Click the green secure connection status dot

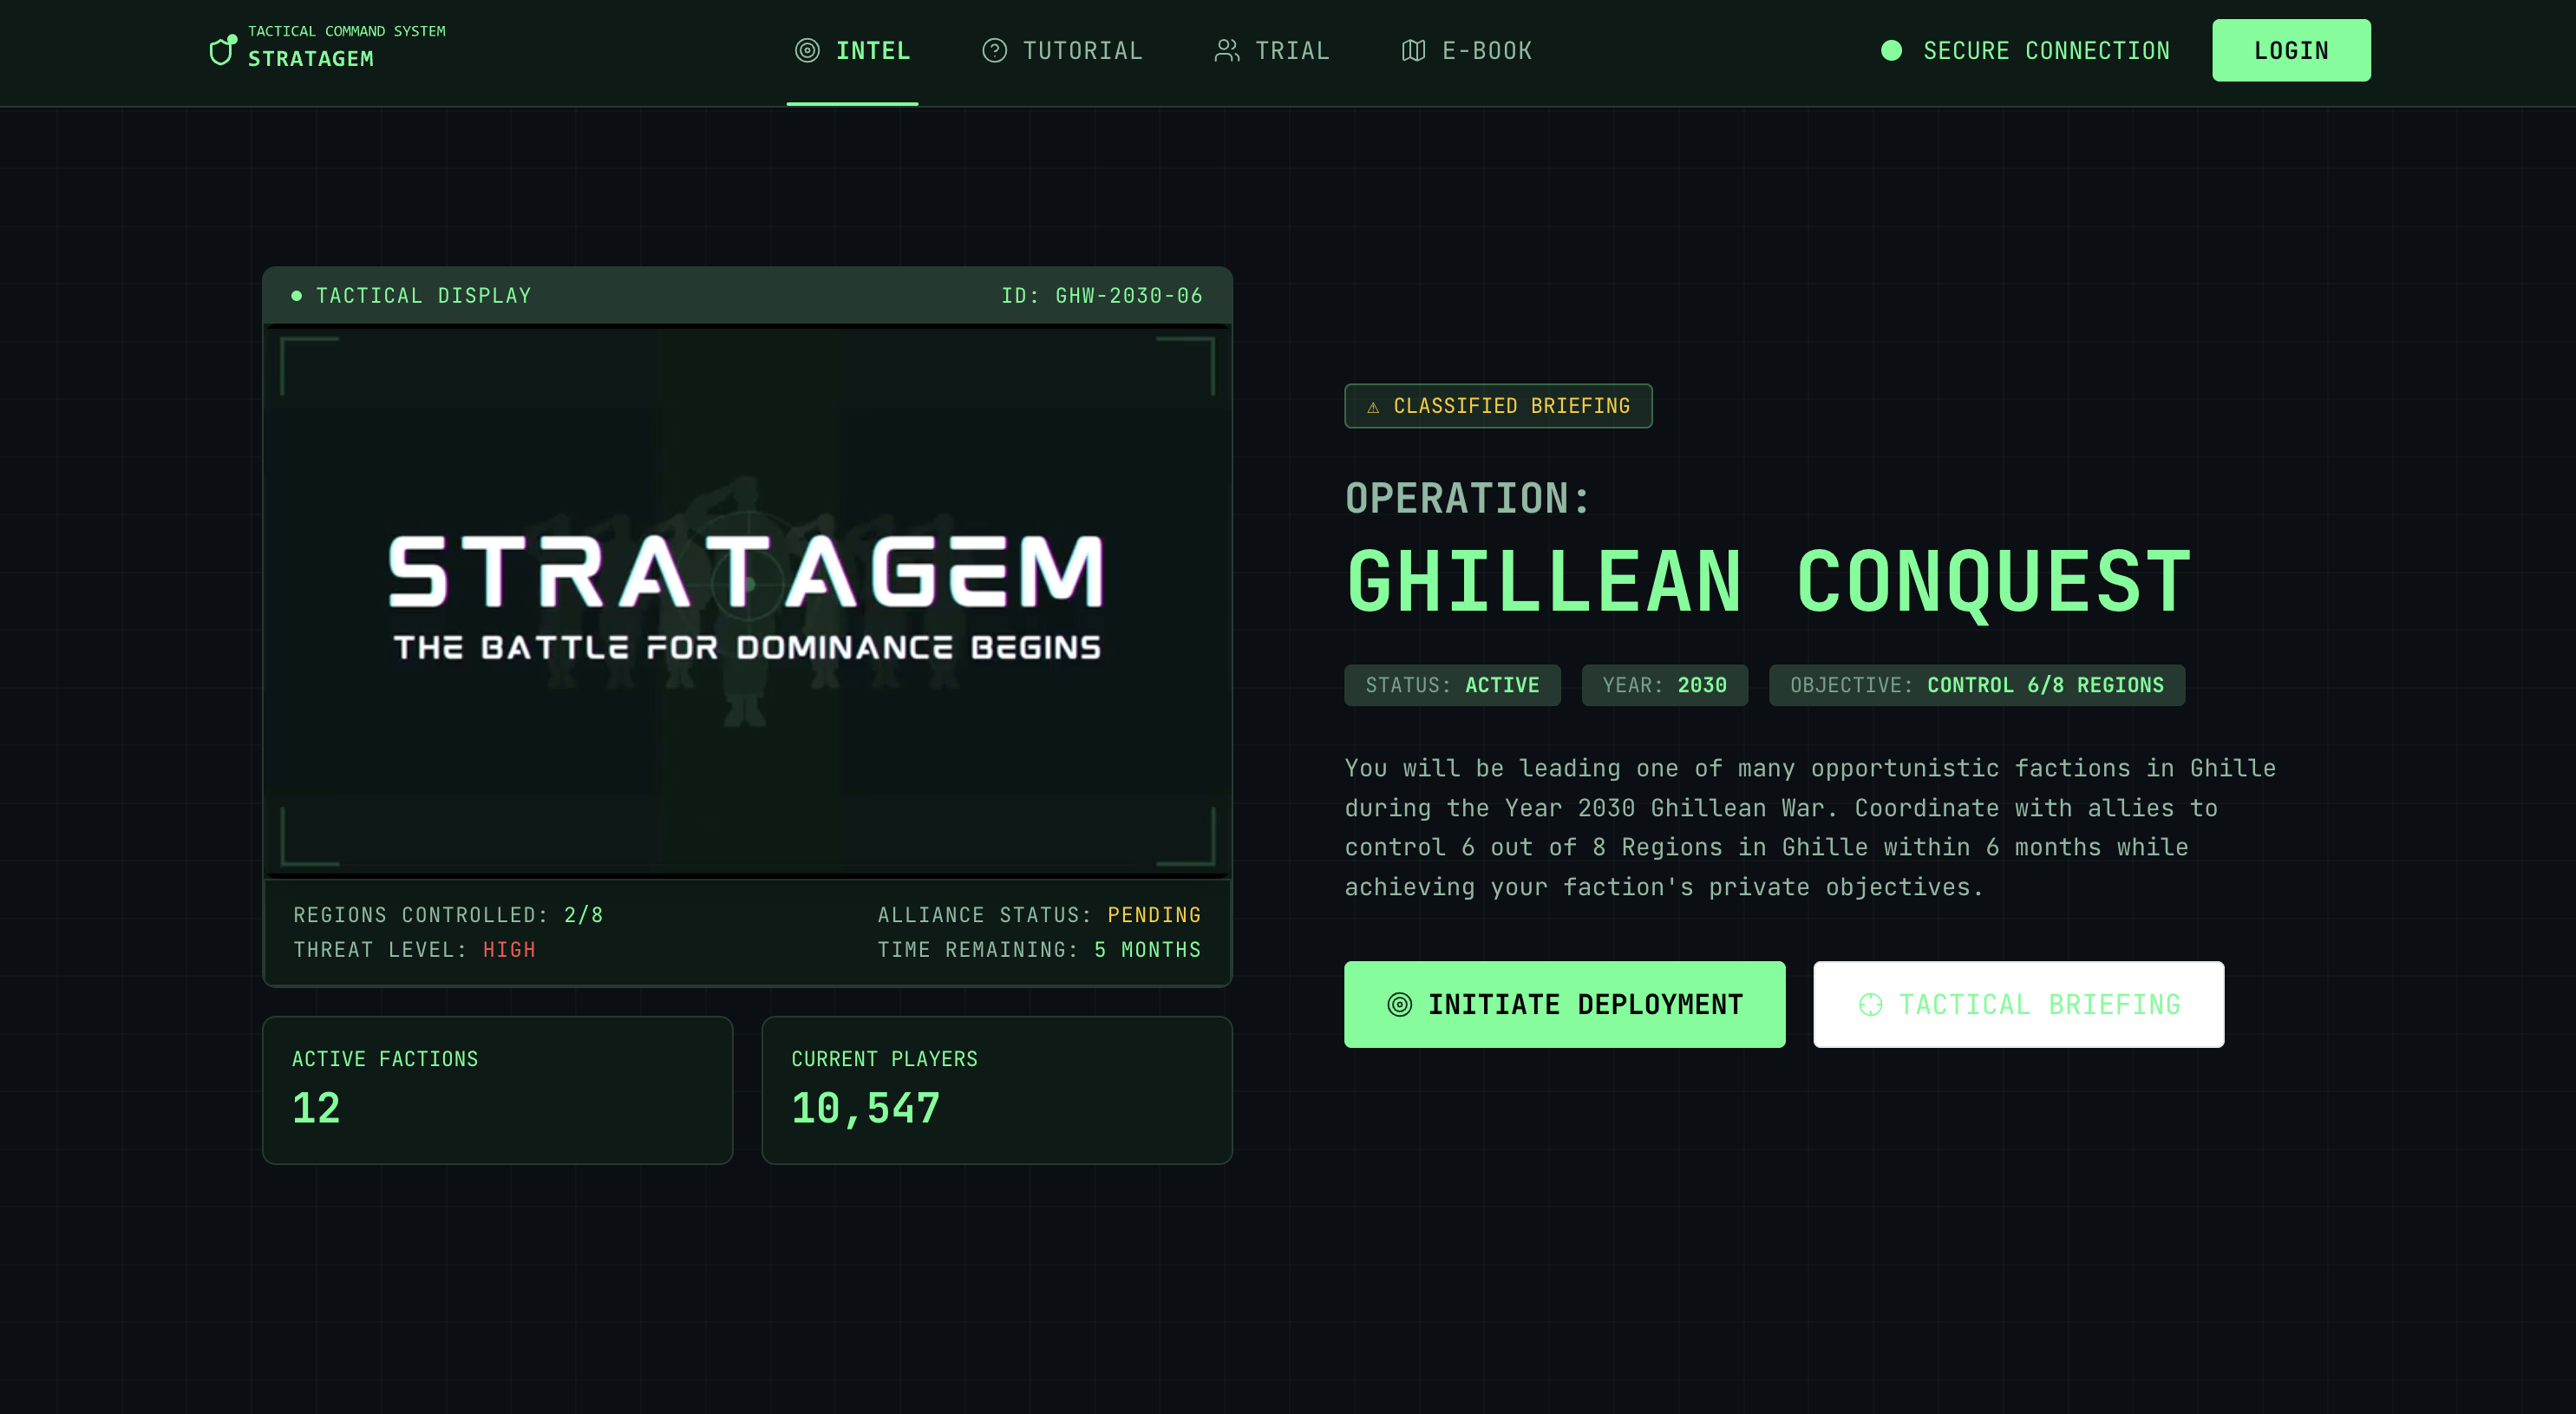coord(1891,50)
